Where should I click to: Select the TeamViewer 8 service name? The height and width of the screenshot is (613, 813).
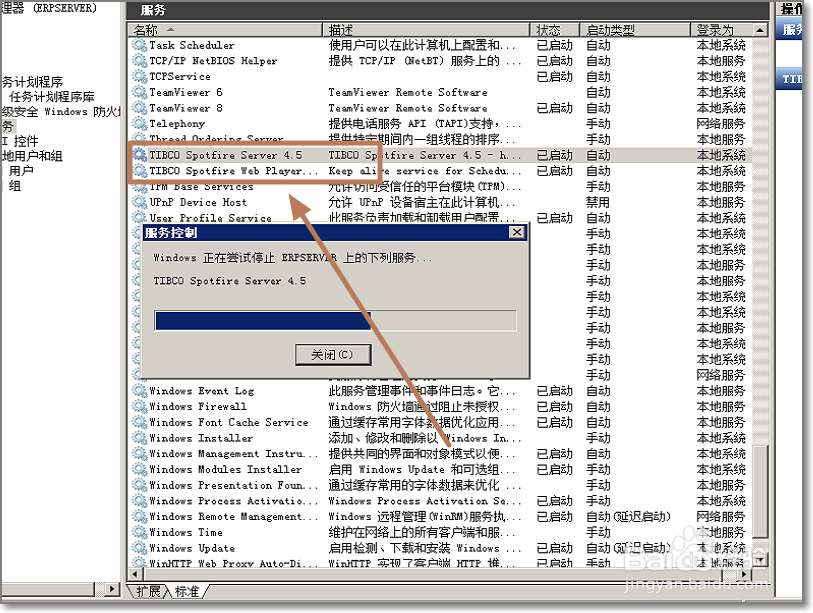click(x=186, y=108)
